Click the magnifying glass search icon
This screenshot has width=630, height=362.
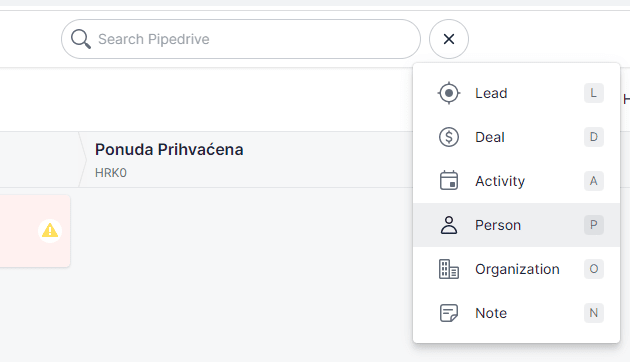[81, 39]
